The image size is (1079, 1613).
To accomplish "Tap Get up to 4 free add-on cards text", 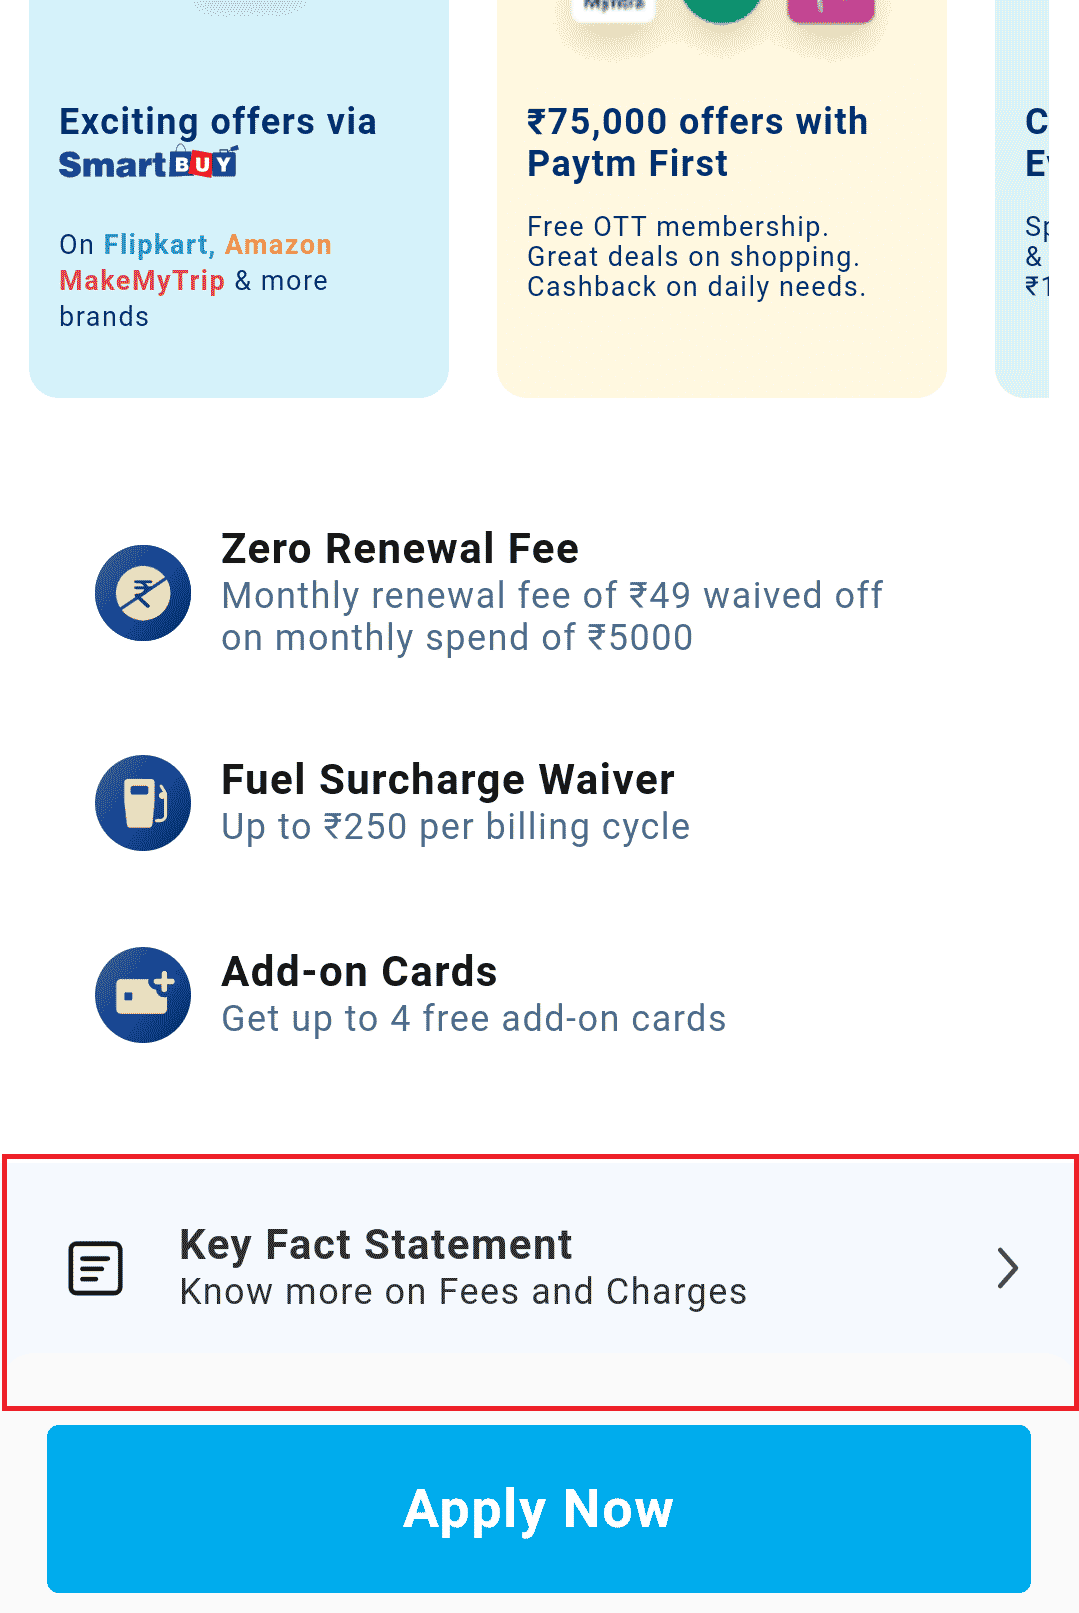I will coord(474,1019).
